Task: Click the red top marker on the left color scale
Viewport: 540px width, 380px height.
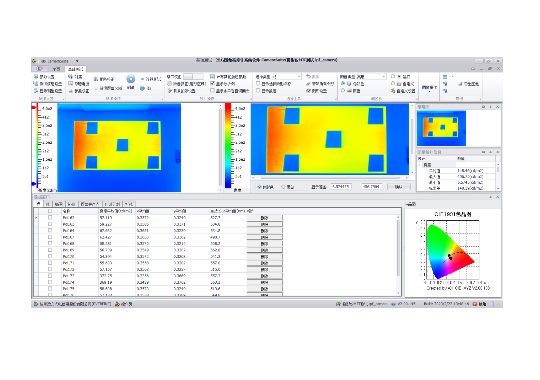Action: (x=34, y=108)
